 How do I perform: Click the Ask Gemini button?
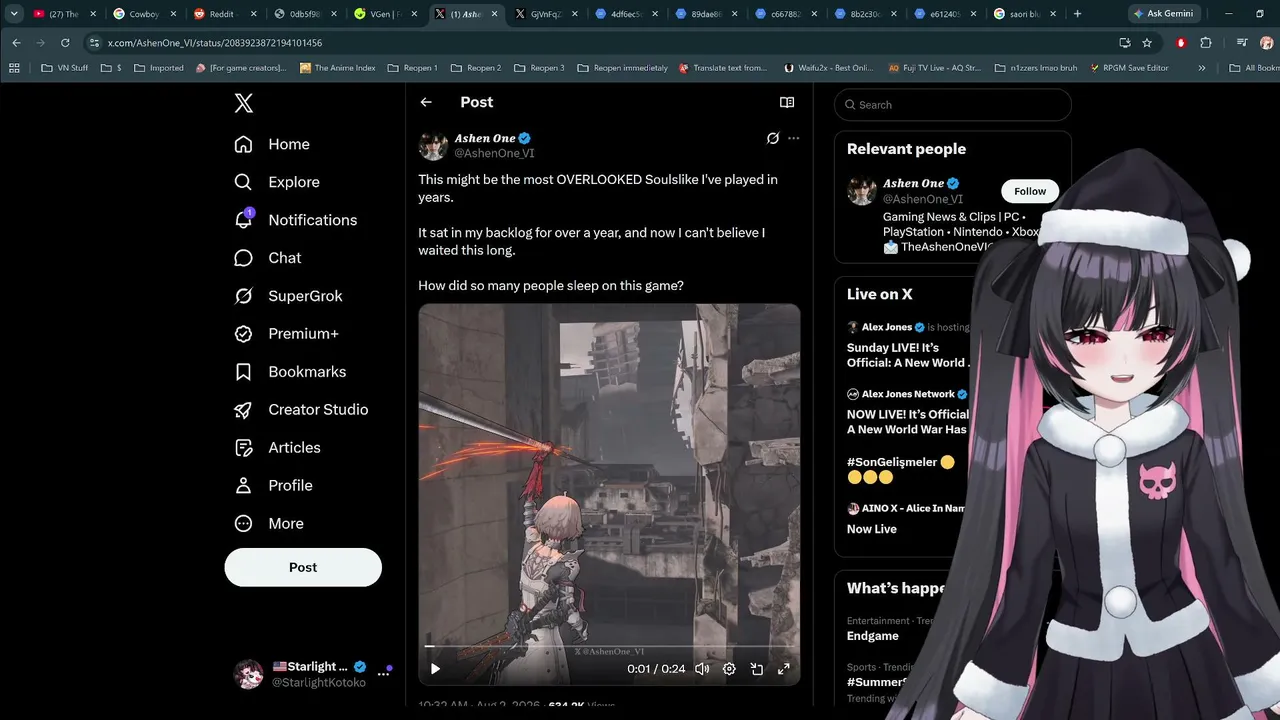coord(1163,14)
